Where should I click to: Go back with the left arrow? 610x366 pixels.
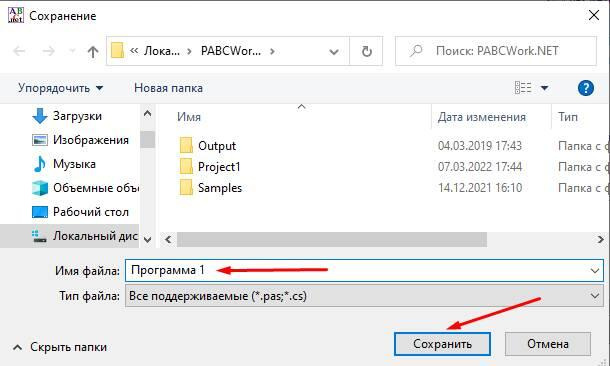pos(19,51)
